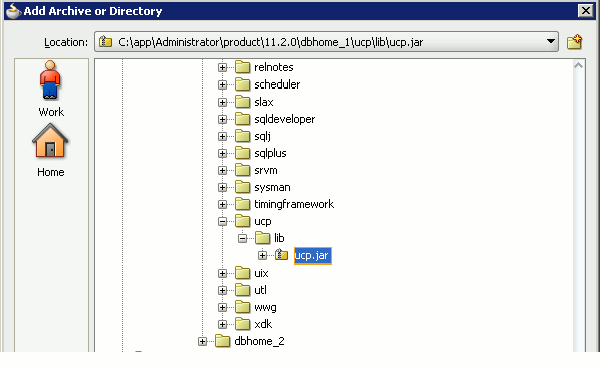Click the ucp.jar archive icon

click(281, 255)
